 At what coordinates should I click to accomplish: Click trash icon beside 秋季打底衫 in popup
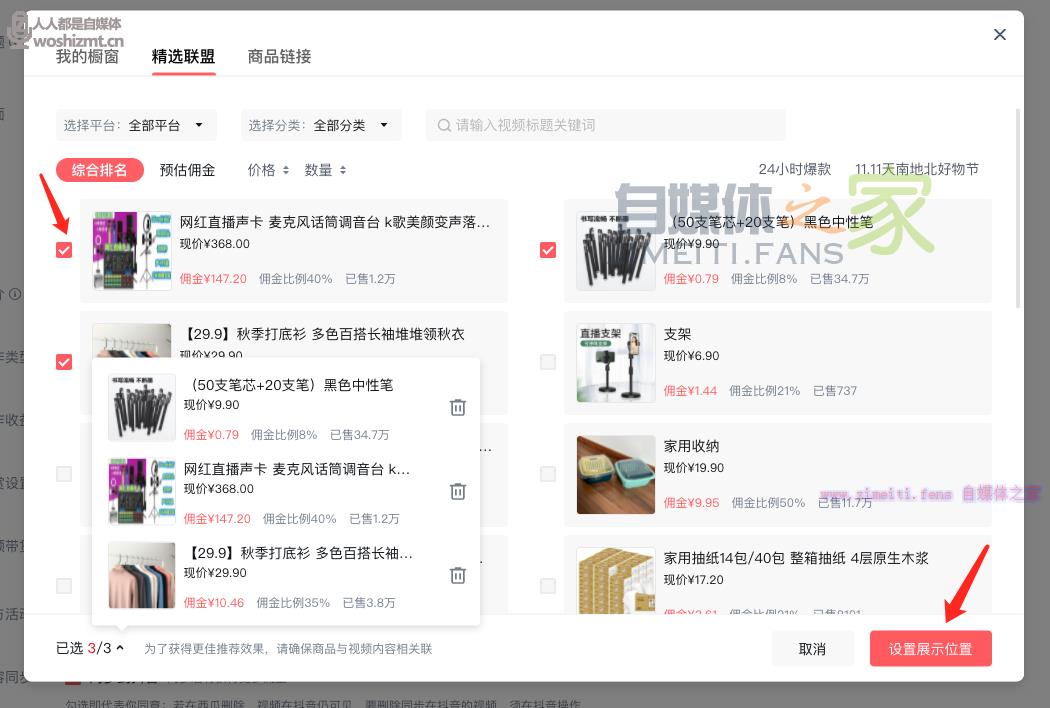457,575
